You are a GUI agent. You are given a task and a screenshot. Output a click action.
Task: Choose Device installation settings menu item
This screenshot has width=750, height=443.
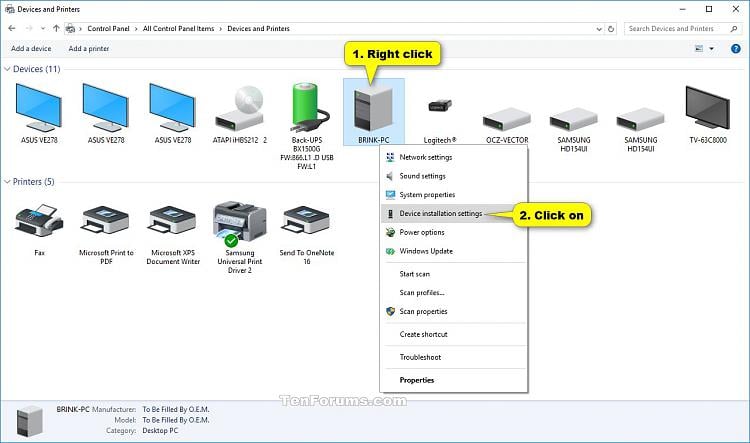[453, 213]
